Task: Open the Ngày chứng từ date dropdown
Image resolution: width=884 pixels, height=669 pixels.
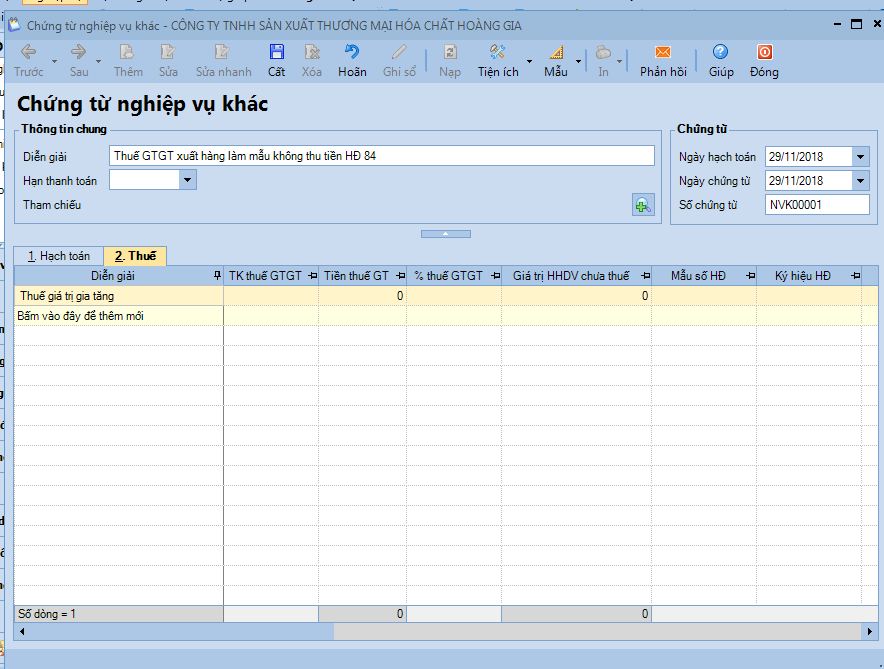Action: point(860,181)
